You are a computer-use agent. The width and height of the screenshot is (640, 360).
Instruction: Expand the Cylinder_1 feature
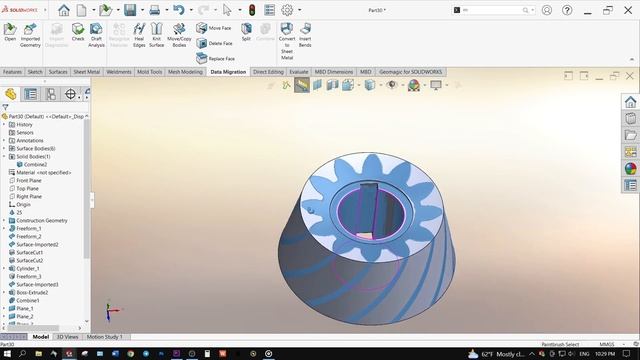(4, 269)
